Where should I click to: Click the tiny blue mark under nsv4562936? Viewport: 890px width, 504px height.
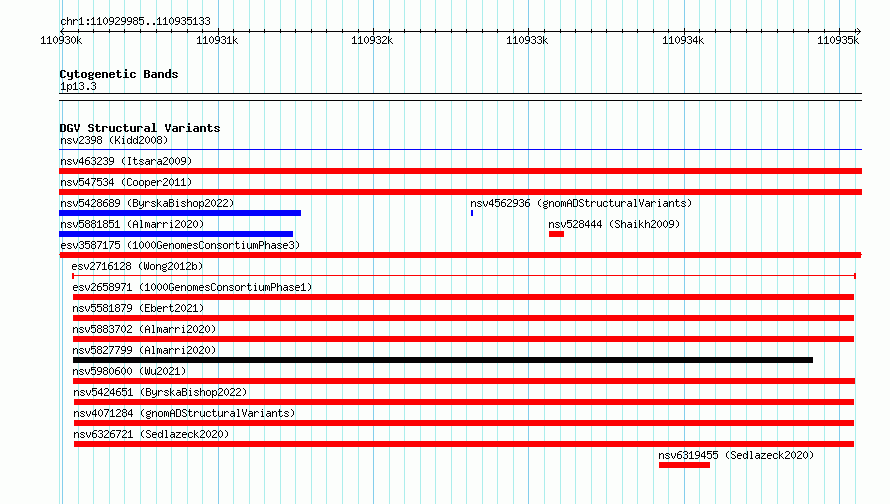point(472,213)
